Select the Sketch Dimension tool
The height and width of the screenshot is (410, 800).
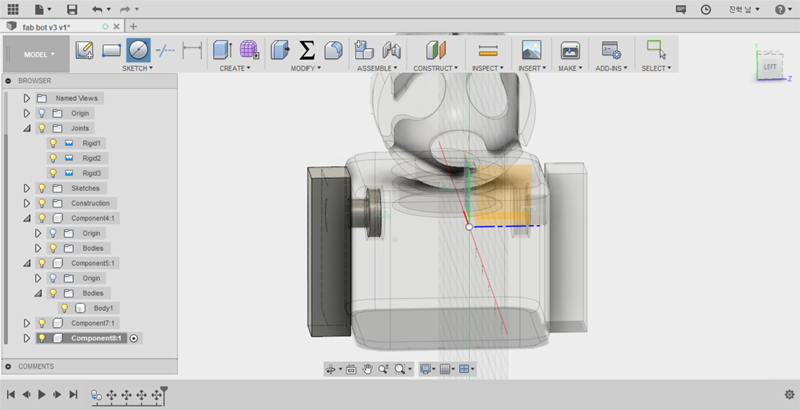pos(192,50)
